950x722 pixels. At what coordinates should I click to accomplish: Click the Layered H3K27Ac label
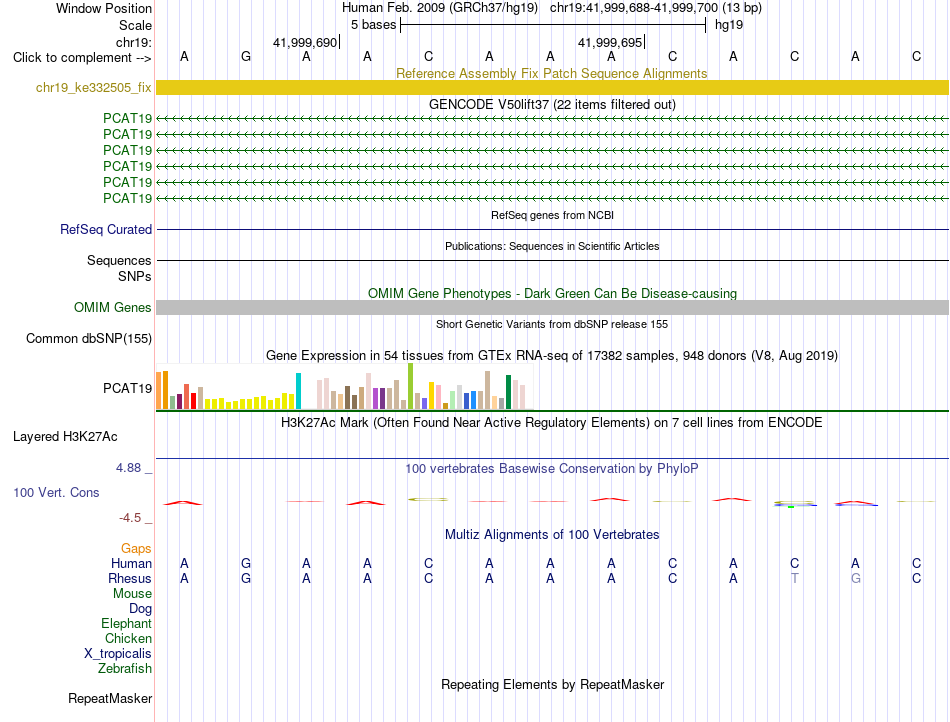(65, 437)
